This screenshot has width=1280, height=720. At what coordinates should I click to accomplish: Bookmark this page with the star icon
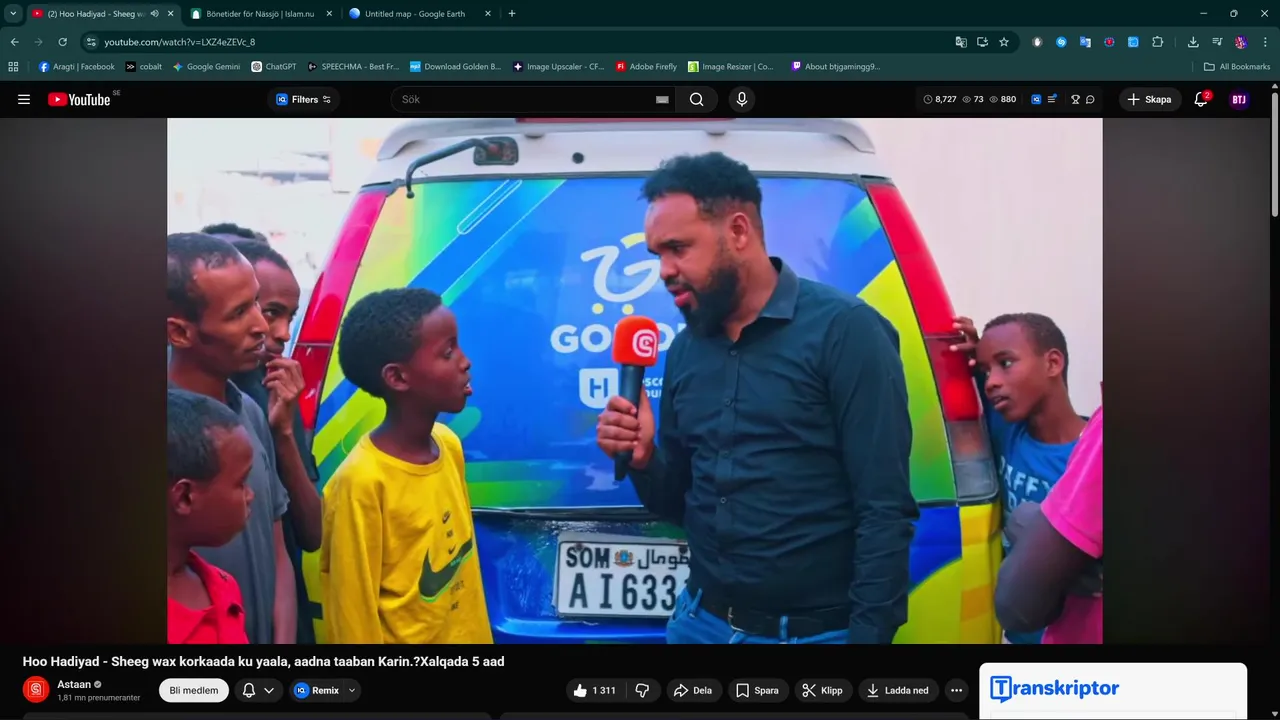tap(1004, 42)
